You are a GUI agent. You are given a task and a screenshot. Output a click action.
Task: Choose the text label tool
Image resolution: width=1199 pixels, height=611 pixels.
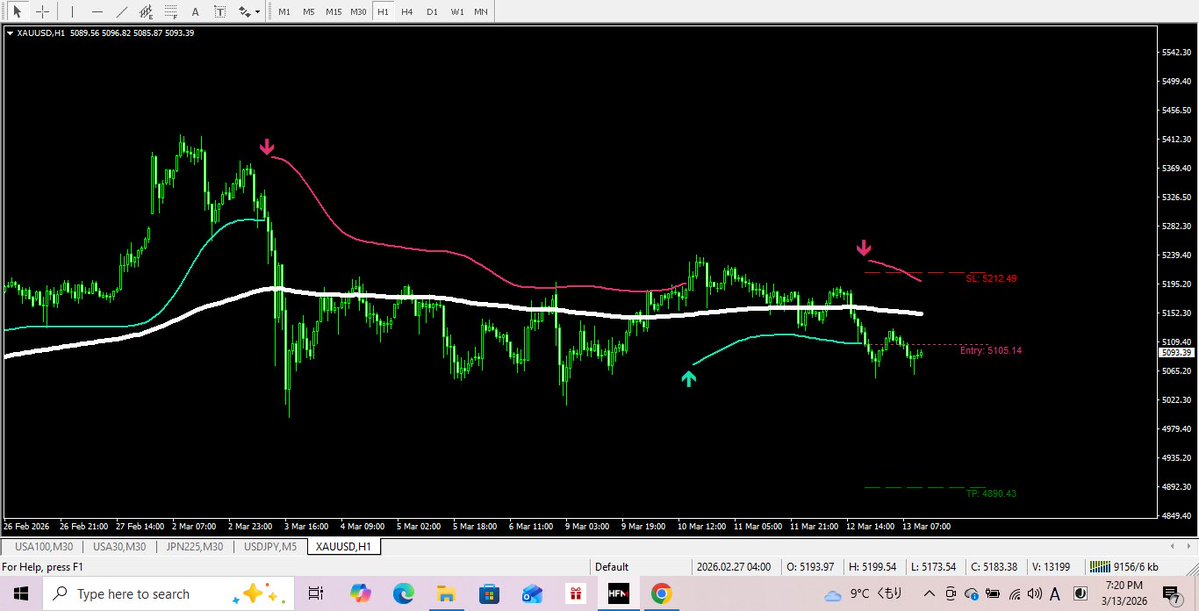tap(219, 11)
